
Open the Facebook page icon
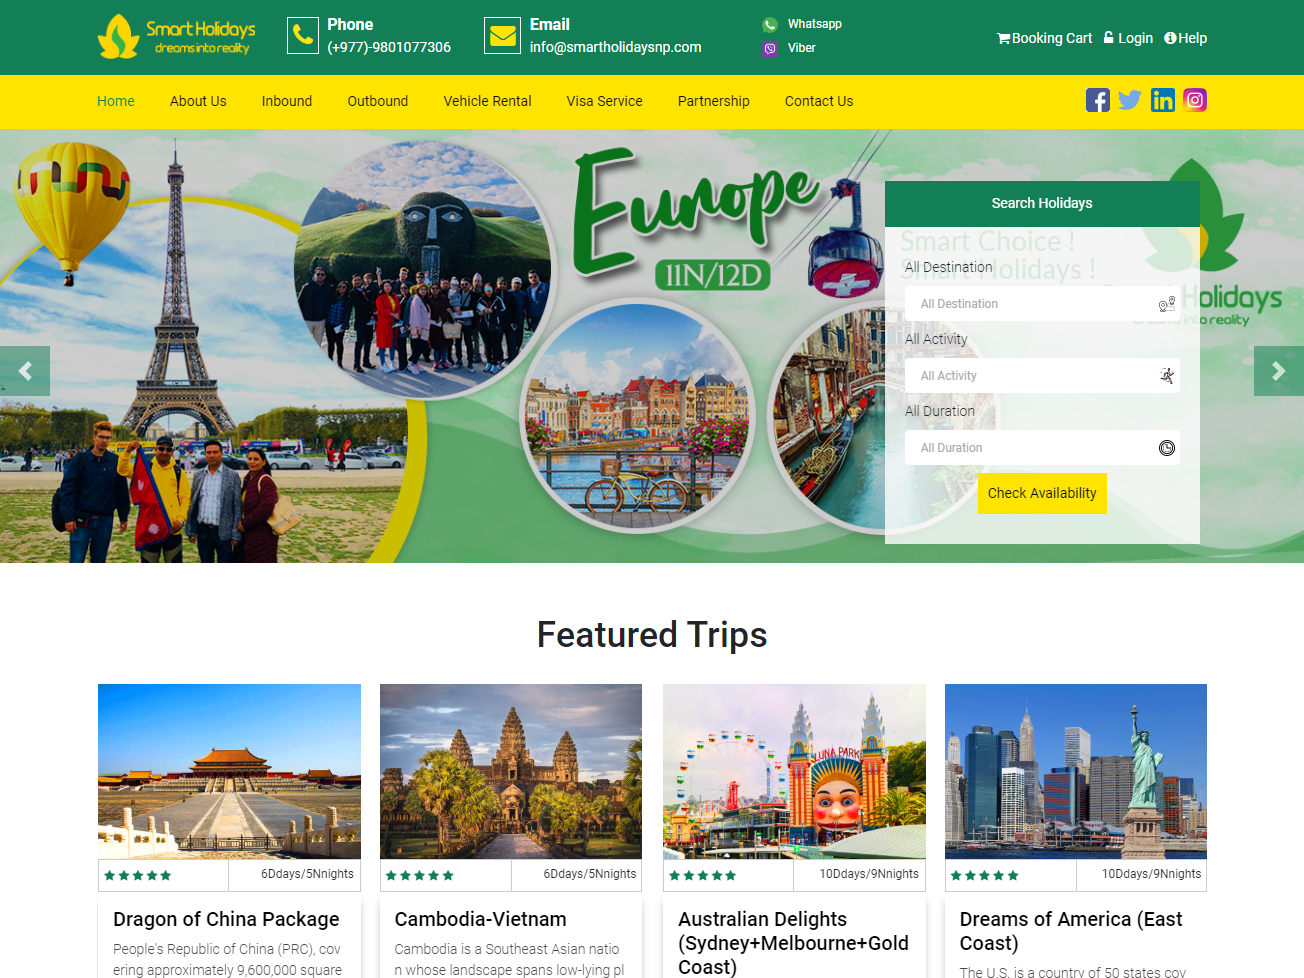point(1098,100)
